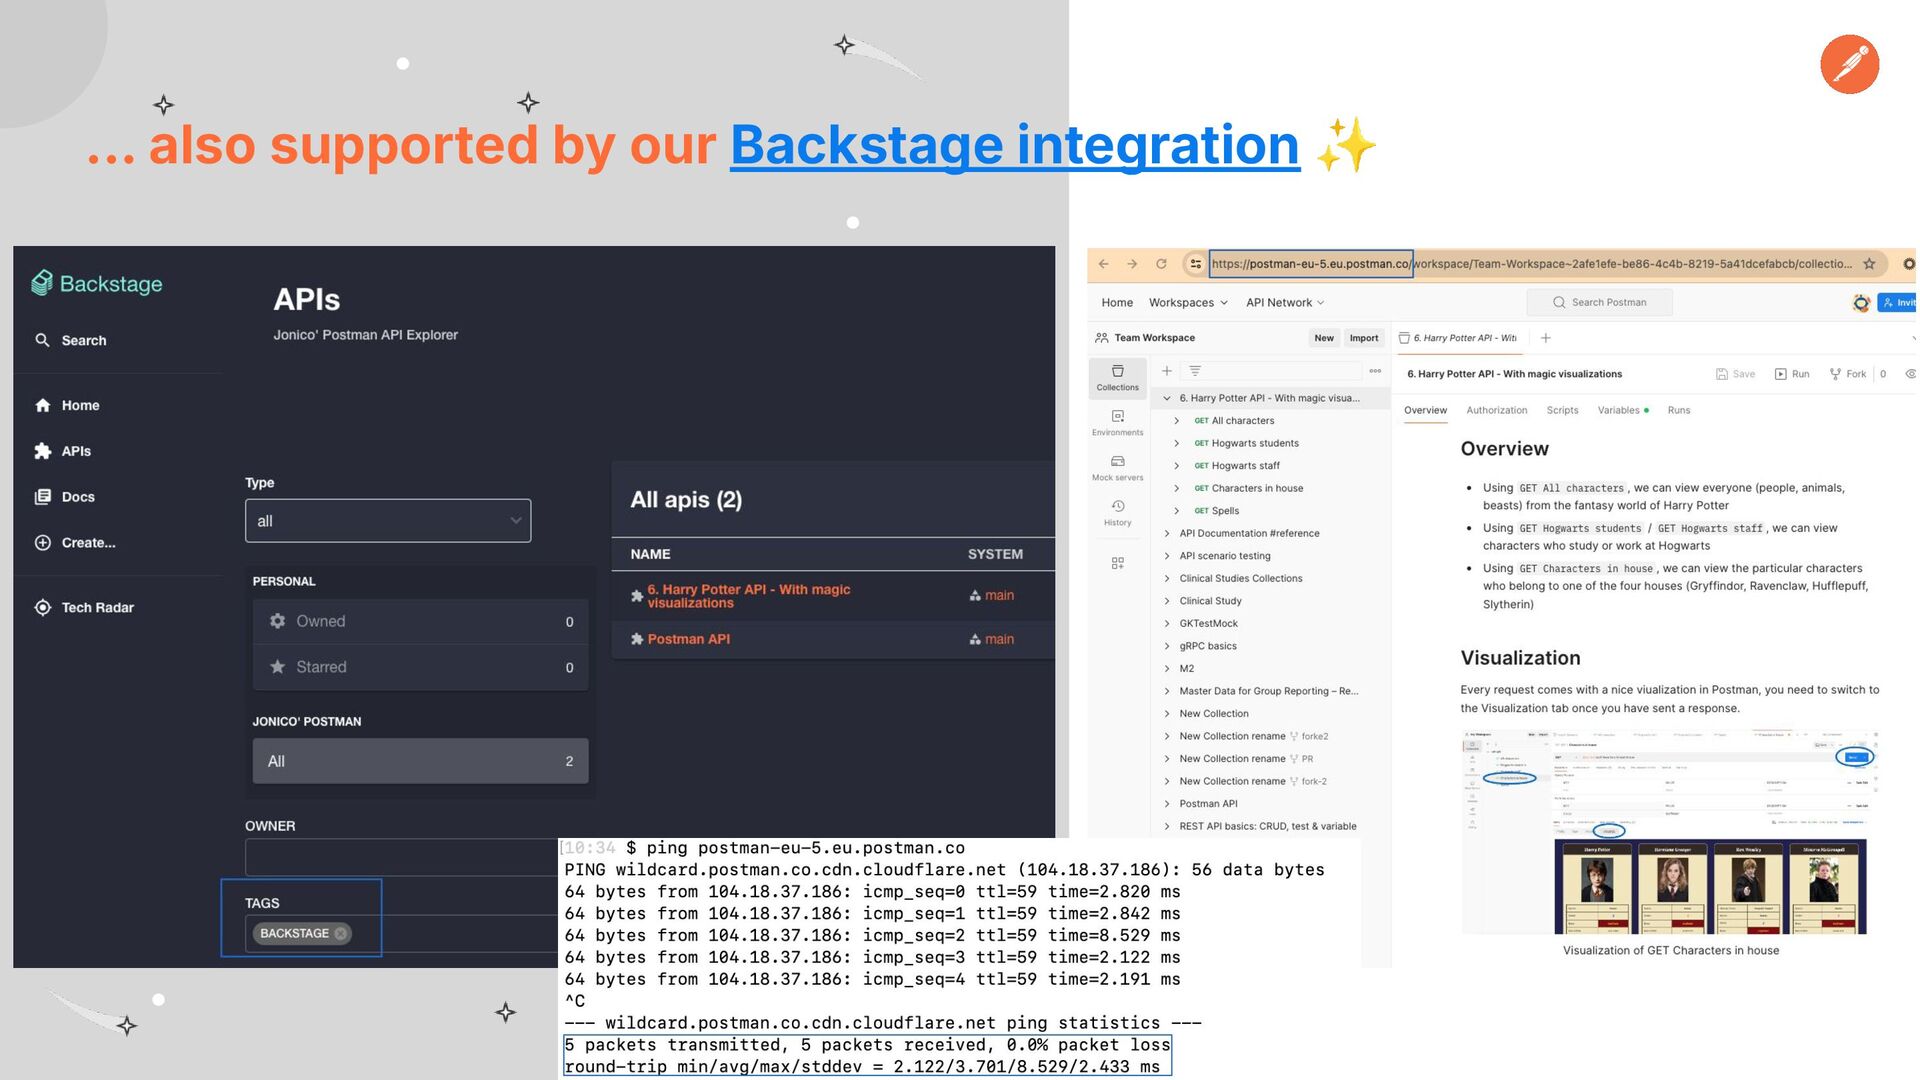Click the Postman URL address bar
Image resolution: width=1920 pixels, height=1080 pixels.
[1530, 264]
